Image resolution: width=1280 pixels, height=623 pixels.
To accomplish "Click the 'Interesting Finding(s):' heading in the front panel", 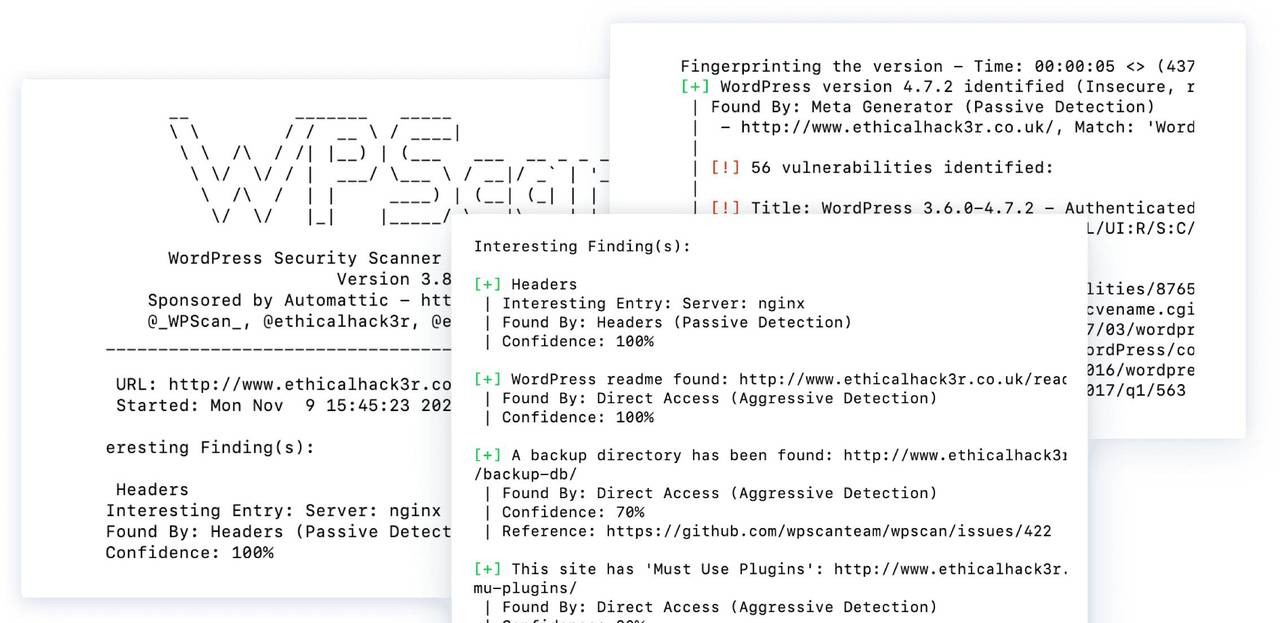I will [x=582, y=246].
